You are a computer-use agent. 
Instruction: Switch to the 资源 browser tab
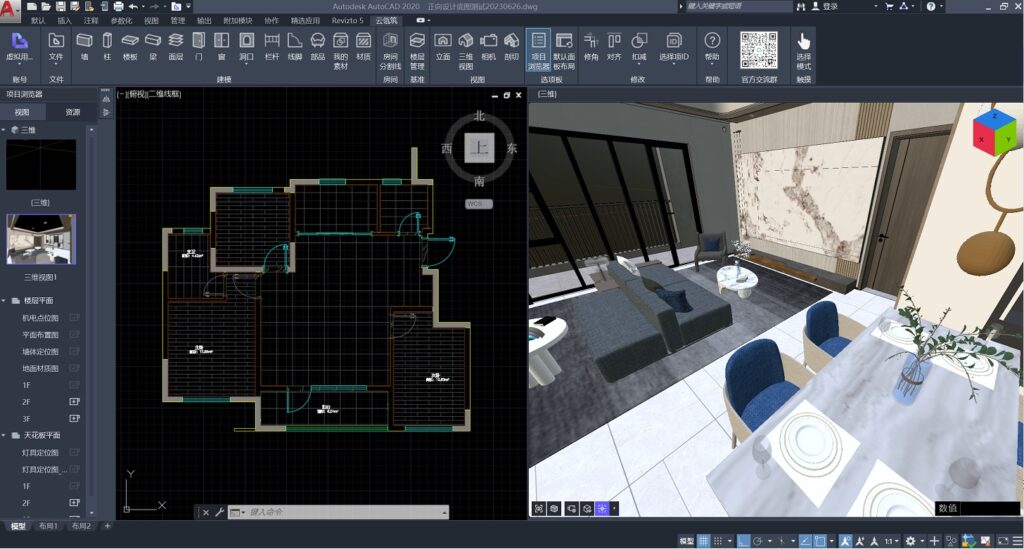coord(72,113)
